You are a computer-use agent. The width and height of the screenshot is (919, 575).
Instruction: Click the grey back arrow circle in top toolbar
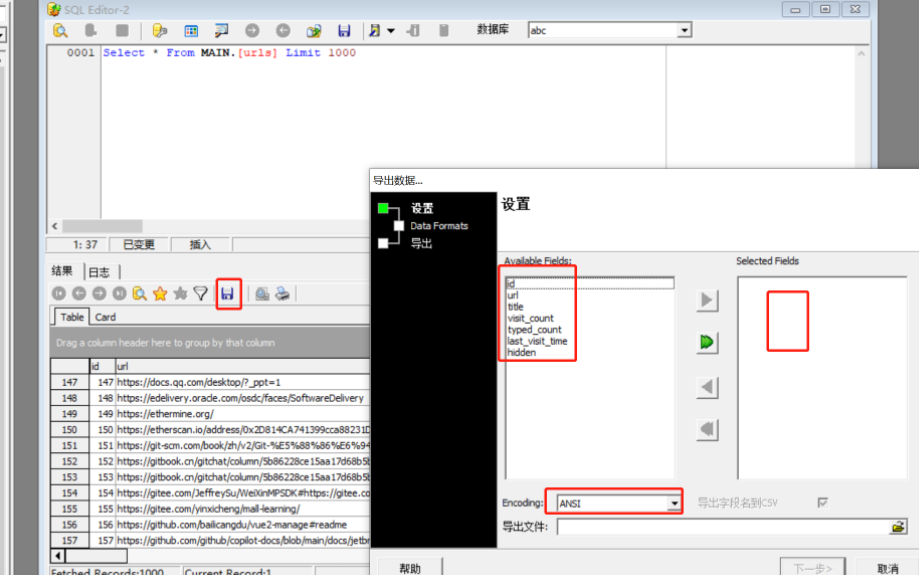click(x=283, y=30)
